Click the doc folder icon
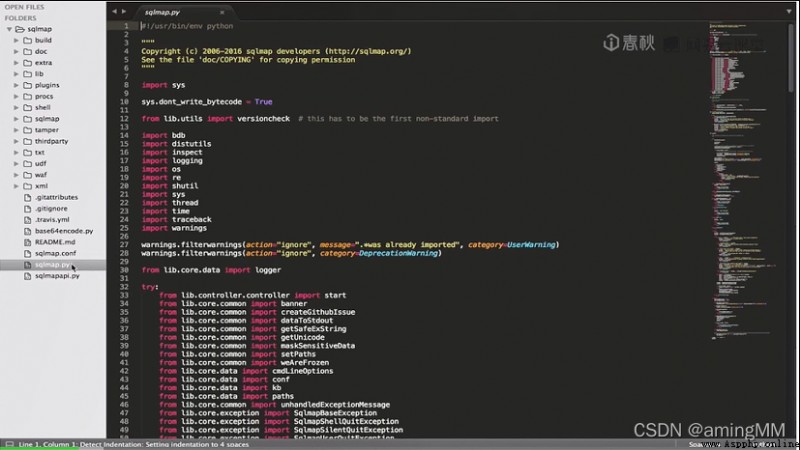The height and width of the screenshot is (450, 800). [x=28, y=52]
